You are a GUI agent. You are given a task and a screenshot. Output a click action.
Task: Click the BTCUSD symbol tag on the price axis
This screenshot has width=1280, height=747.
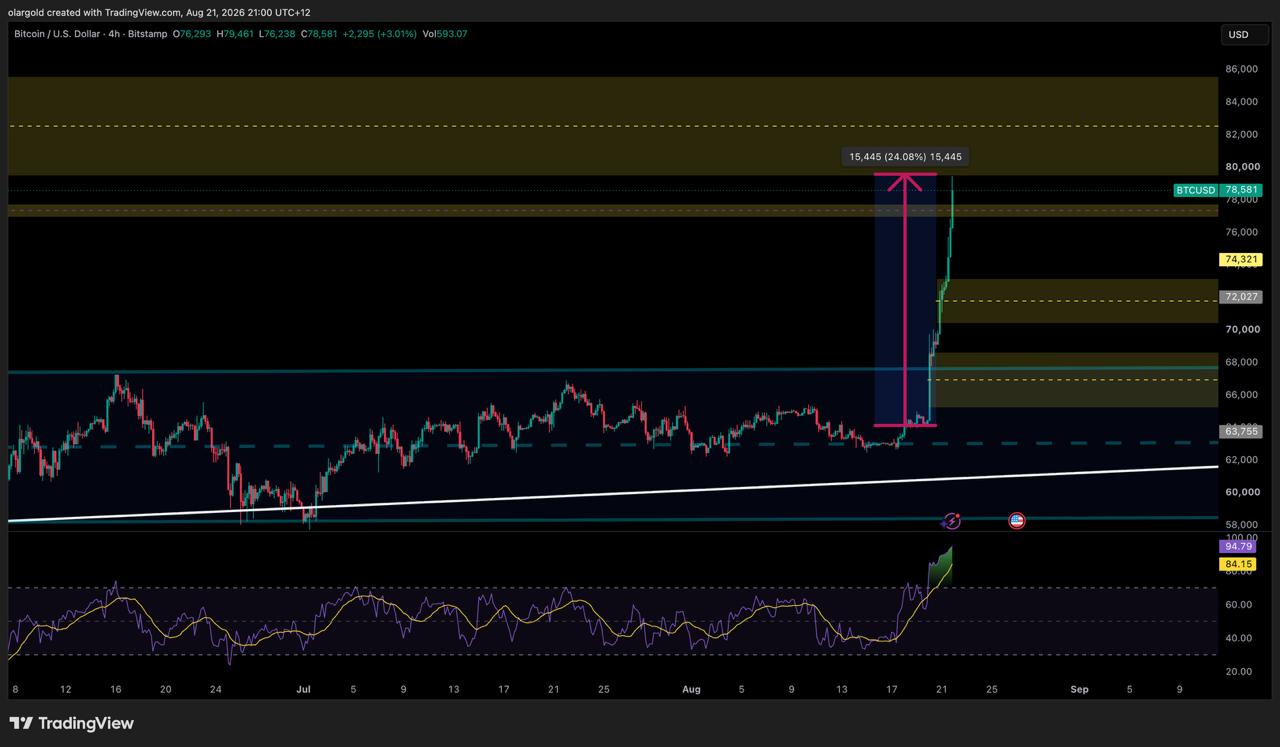[x=1196, y=190]
